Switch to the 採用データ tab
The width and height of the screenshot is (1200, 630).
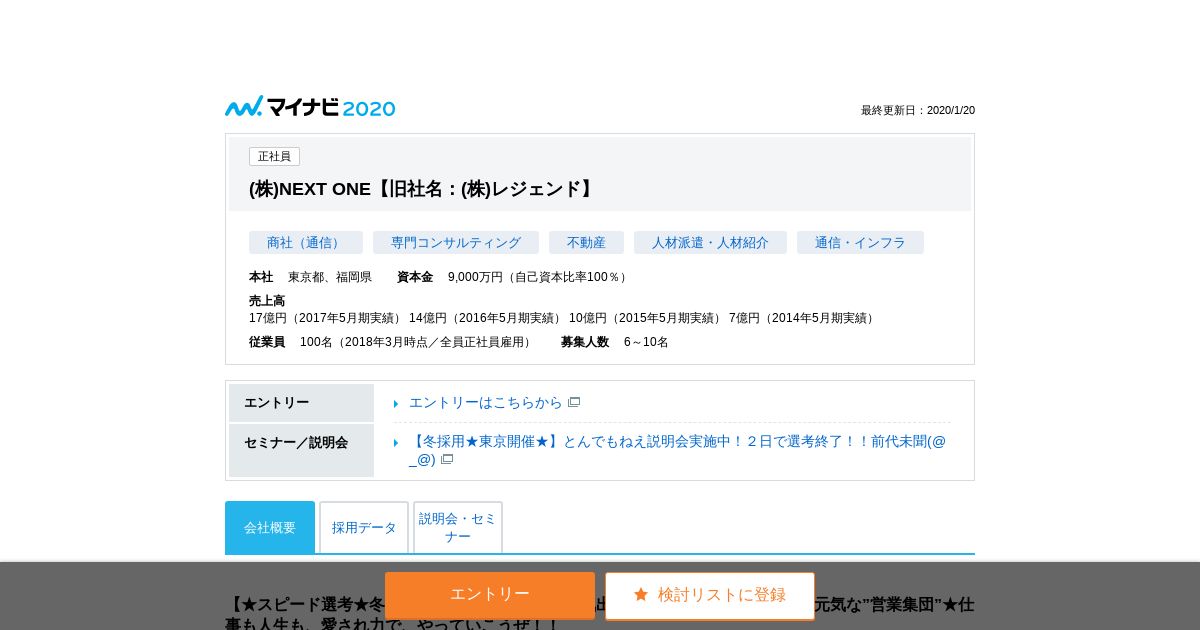point(364,527)
